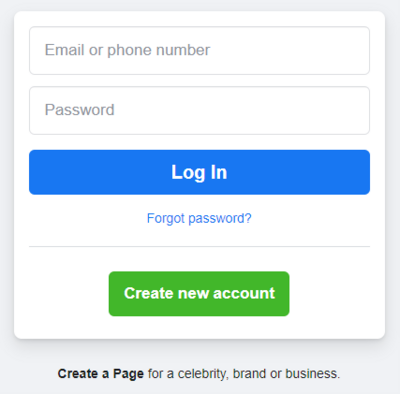
Task: Tap the white Log In label
Action: point(199,173)
